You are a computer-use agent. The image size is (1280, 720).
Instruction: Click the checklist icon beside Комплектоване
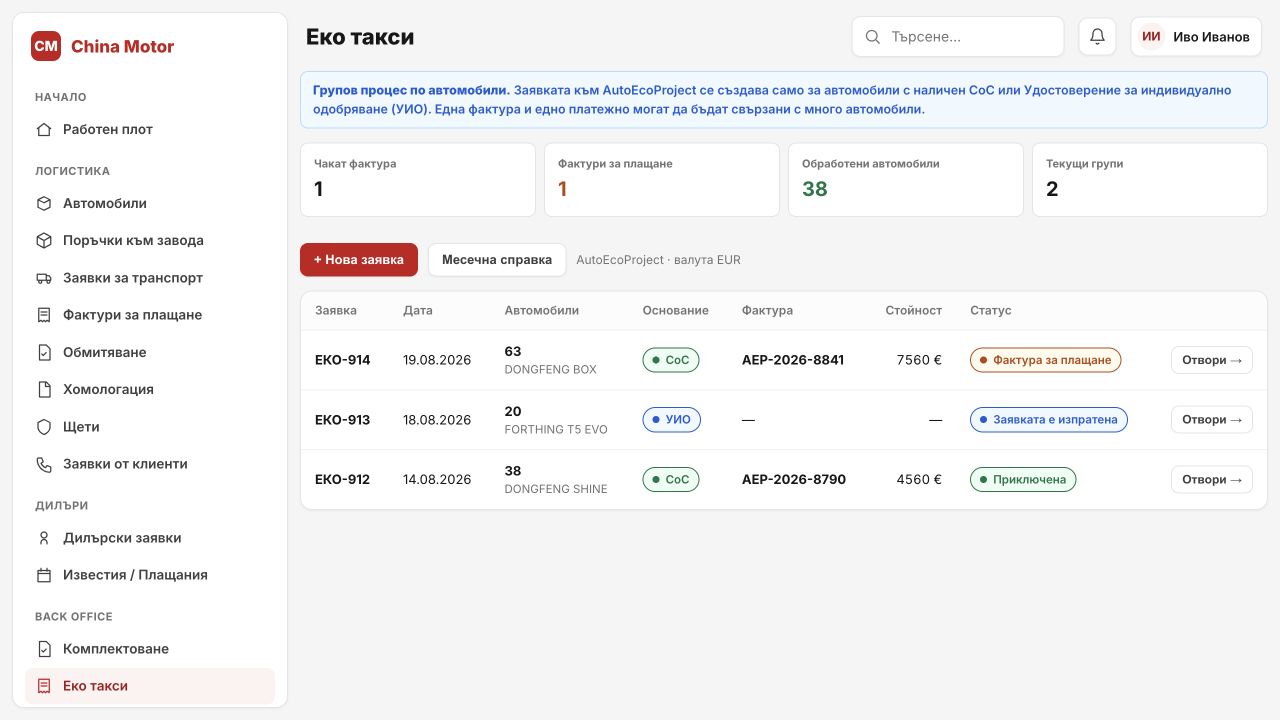(44, 649)
